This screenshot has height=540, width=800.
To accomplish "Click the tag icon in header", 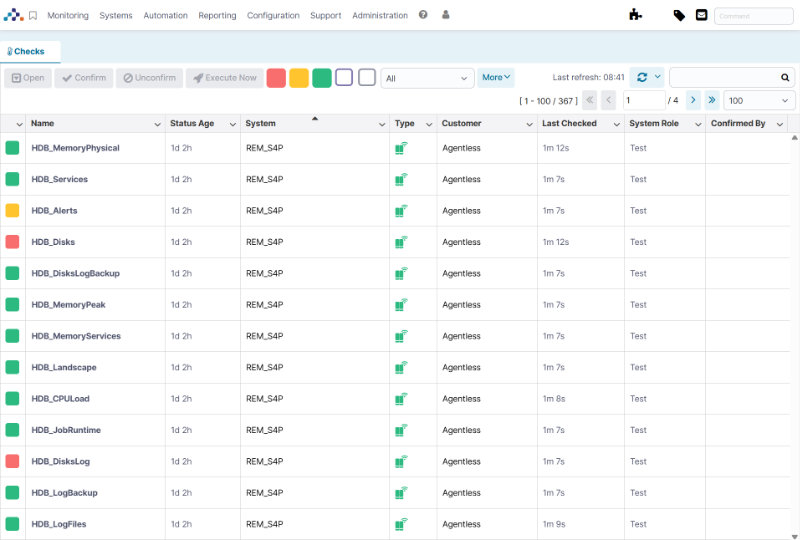I will pyautogui.click(x=679, y=15).
